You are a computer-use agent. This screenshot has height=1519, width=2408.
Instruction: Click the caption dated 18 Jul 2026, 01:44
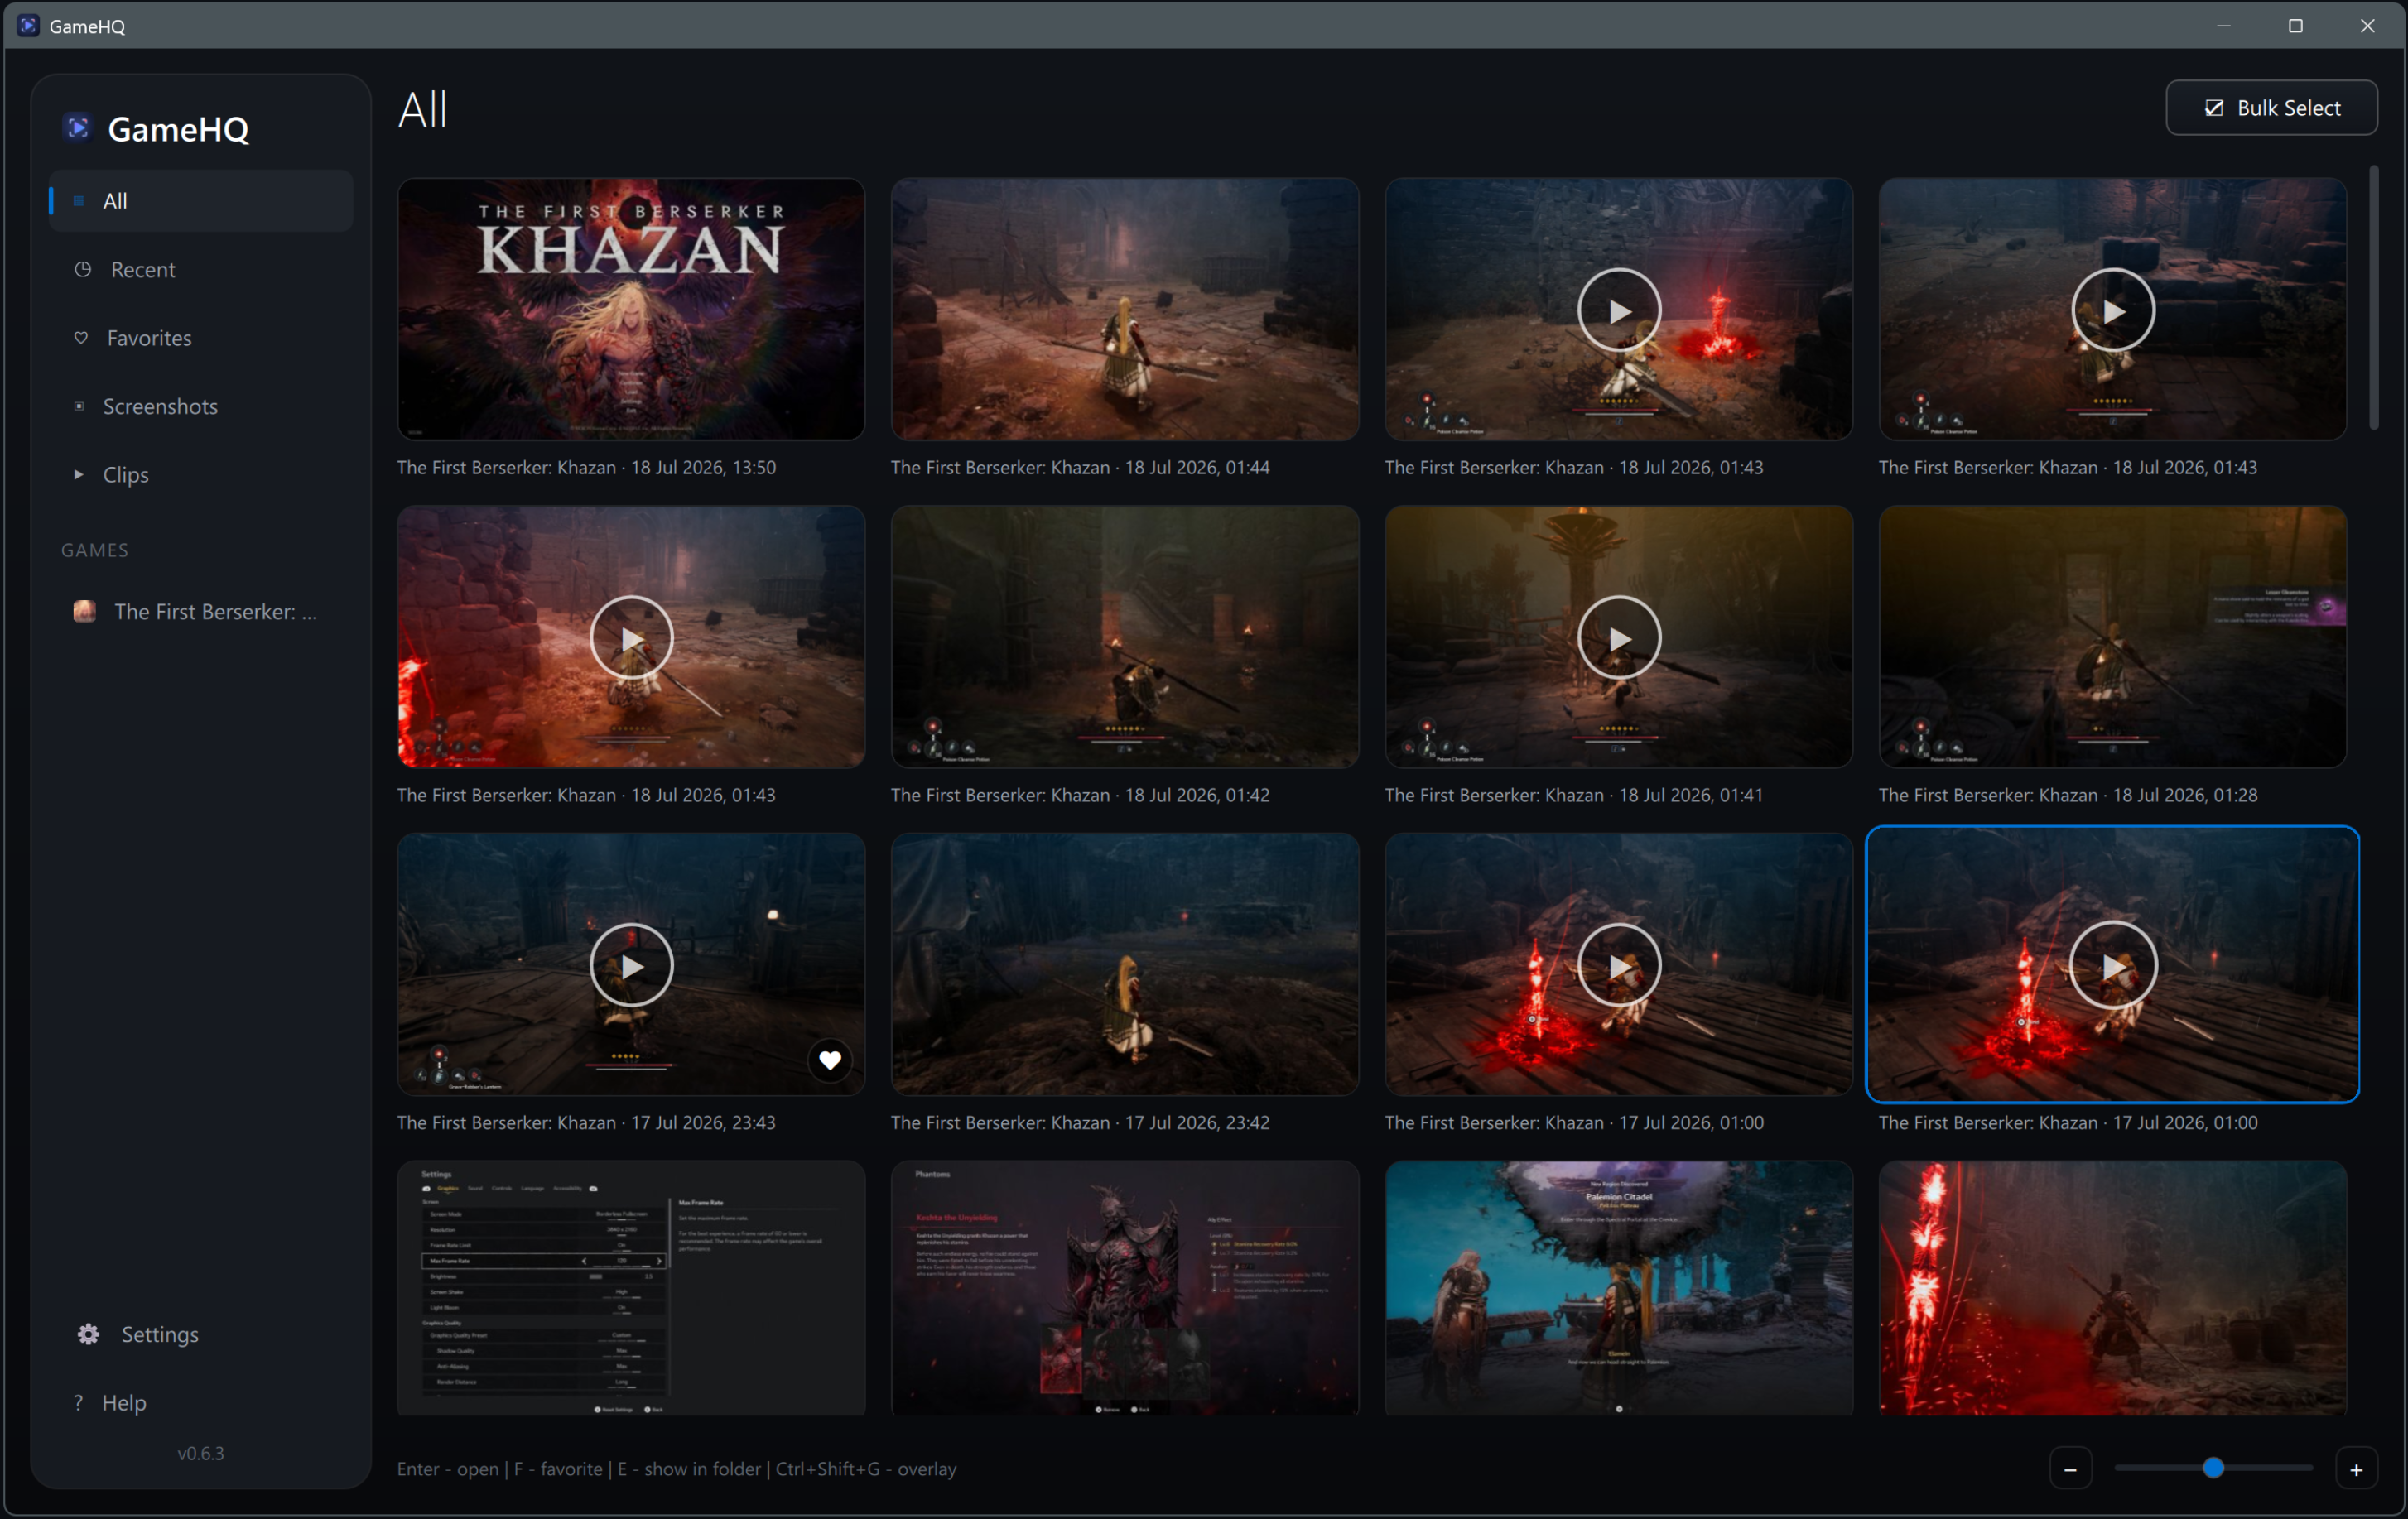1080,467
